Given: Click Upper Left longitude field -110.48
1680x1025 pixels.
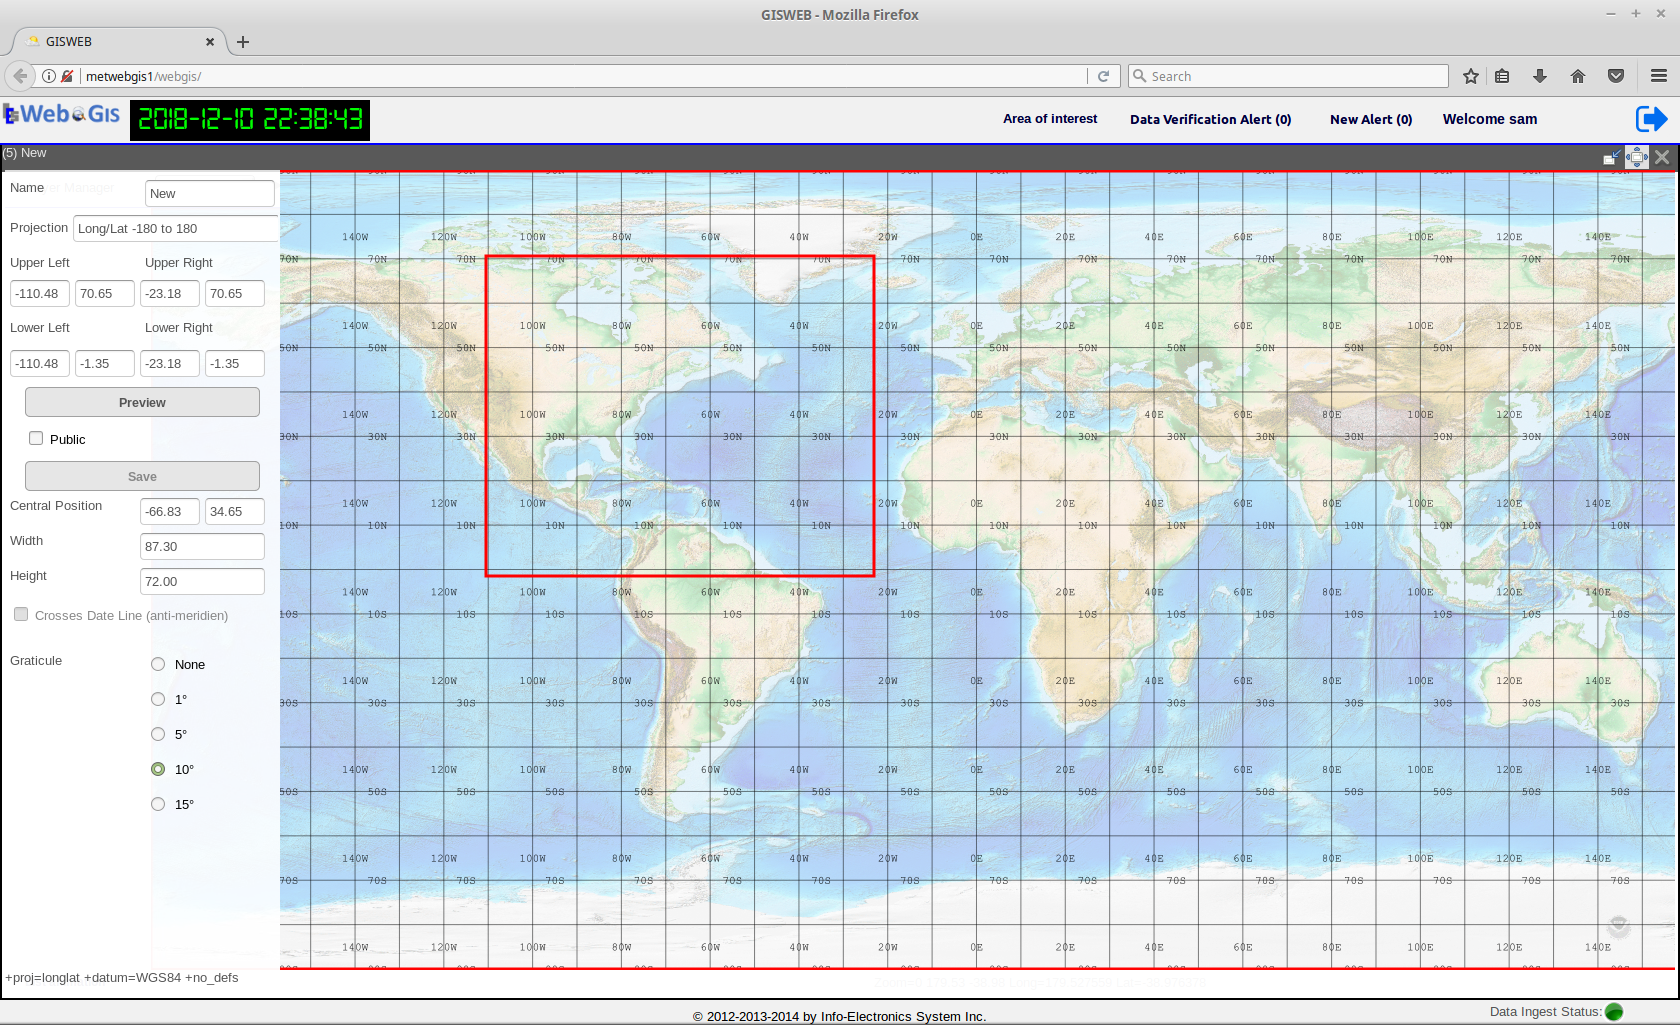Looking at the screenshot, I should pyautogui.click(x=40, y=293).
